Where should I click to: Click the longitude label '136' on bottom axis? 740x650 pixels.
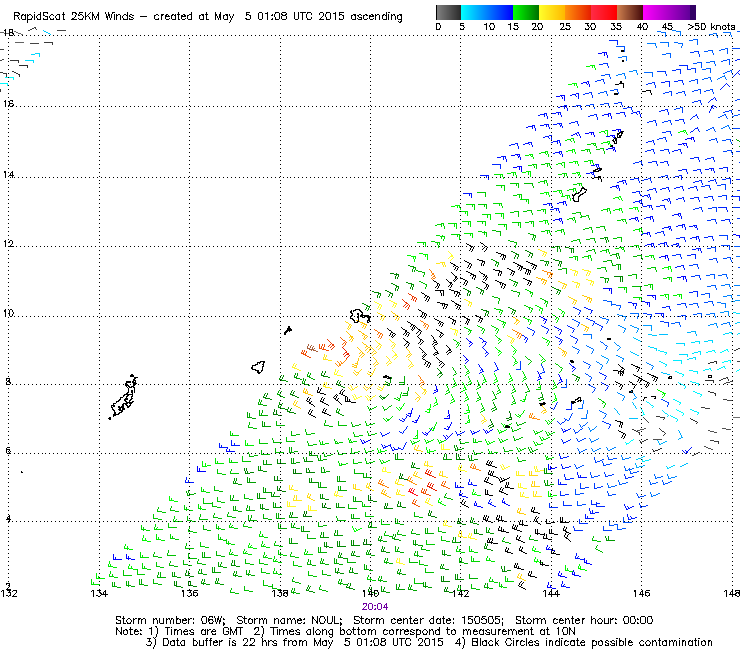[189, 593]
